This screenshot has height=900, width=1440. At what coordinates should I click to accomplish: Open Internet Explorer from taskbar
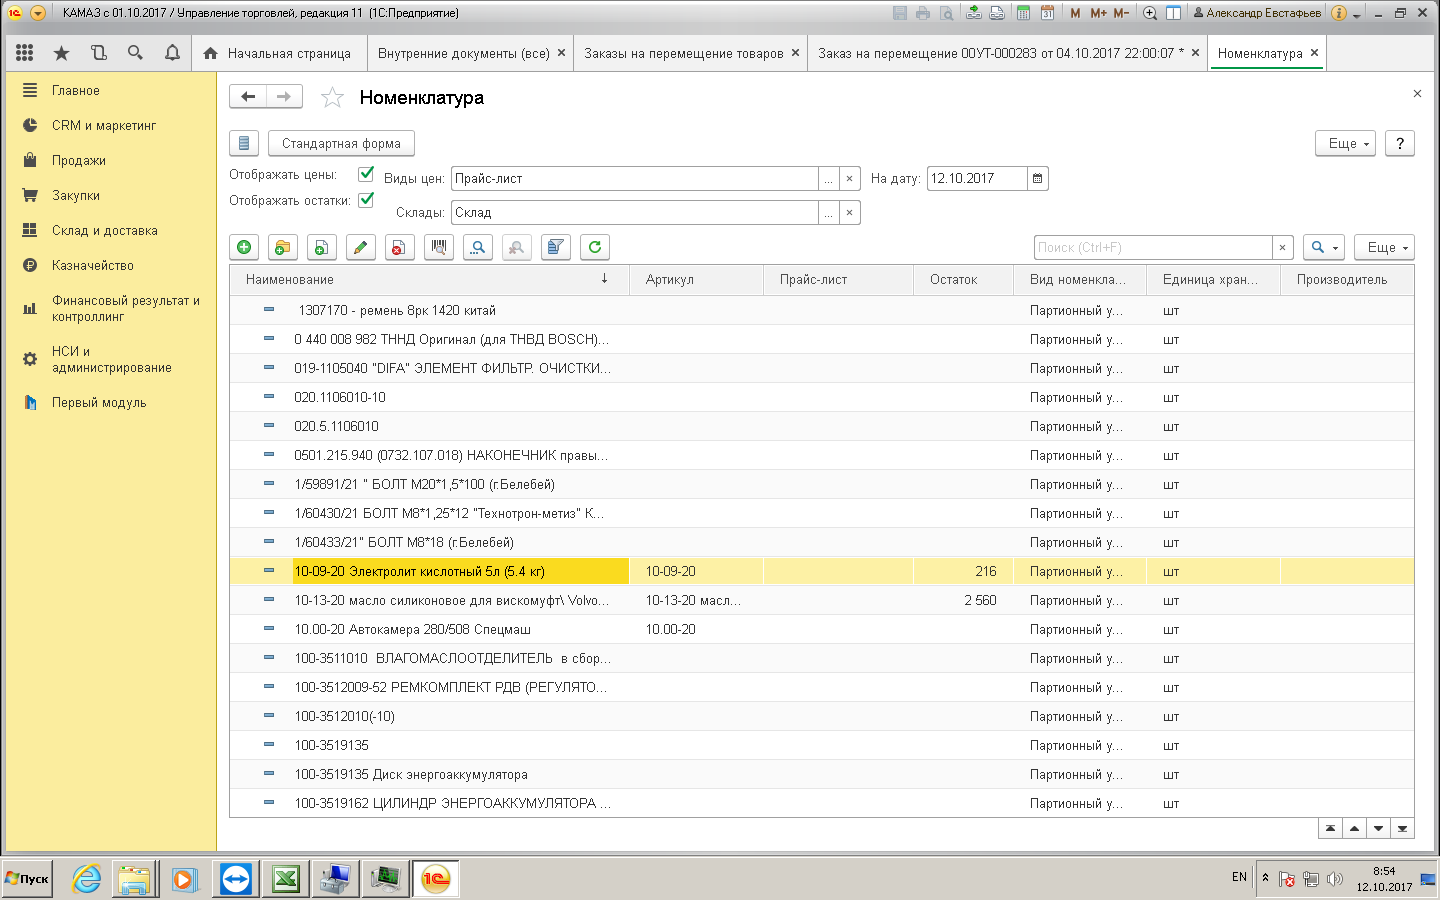pyautogui.click(x=87, y=879)
